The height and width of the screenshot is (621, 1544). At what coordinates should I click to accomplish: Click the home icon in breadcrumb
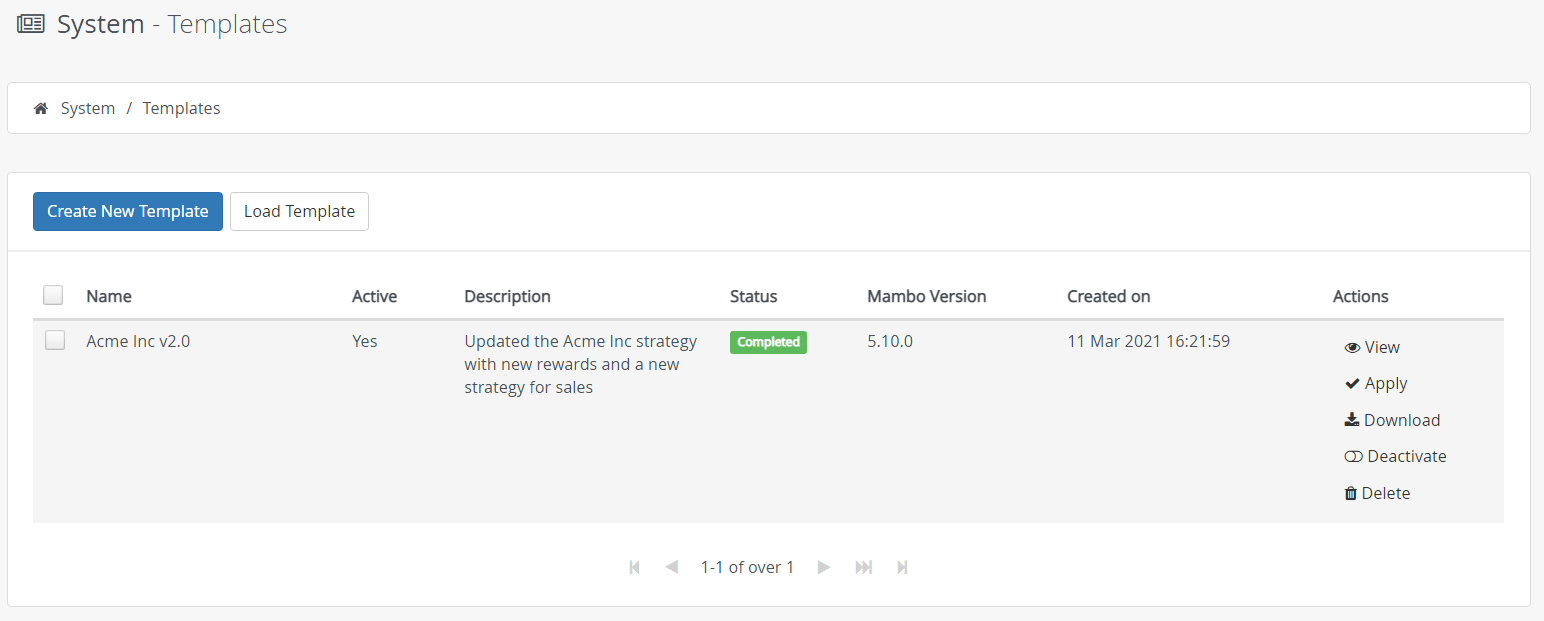[41, 108]
